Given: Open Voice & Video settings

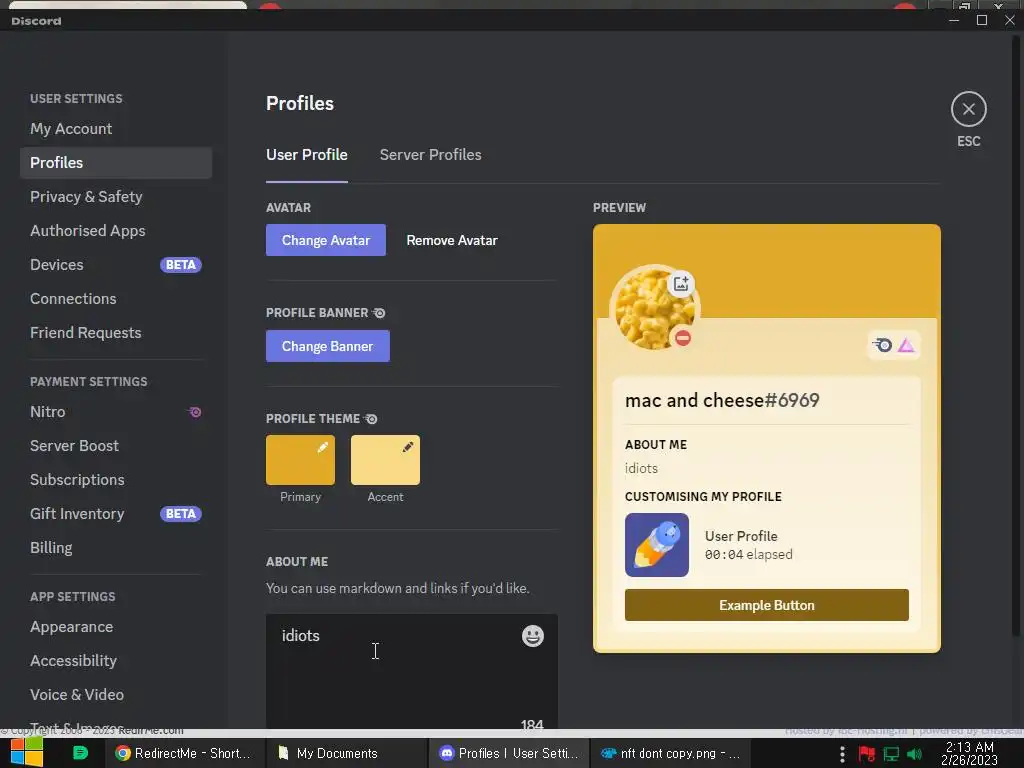Looking at the screenshot, I should pyautogui.click(x=116, y=694).
